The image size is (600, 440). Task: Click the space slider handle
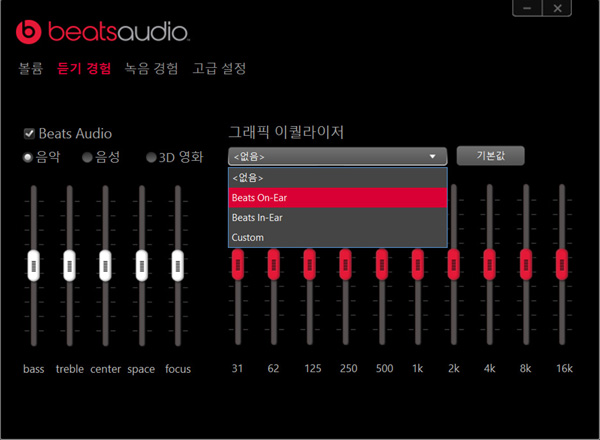(x=142, y=266)
